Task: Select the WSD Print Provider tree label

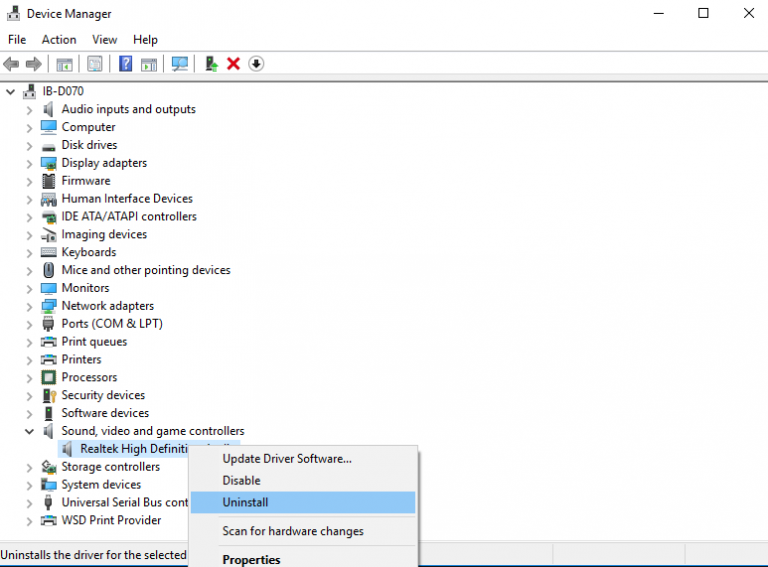Action: (x=111, y=520)
